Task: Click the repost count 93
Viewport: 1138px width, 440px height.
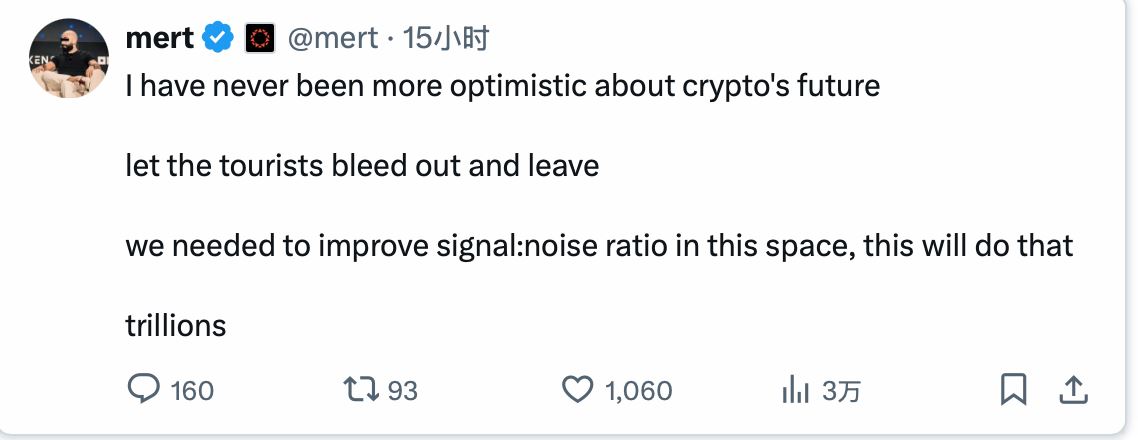Action: click(402, 390)
